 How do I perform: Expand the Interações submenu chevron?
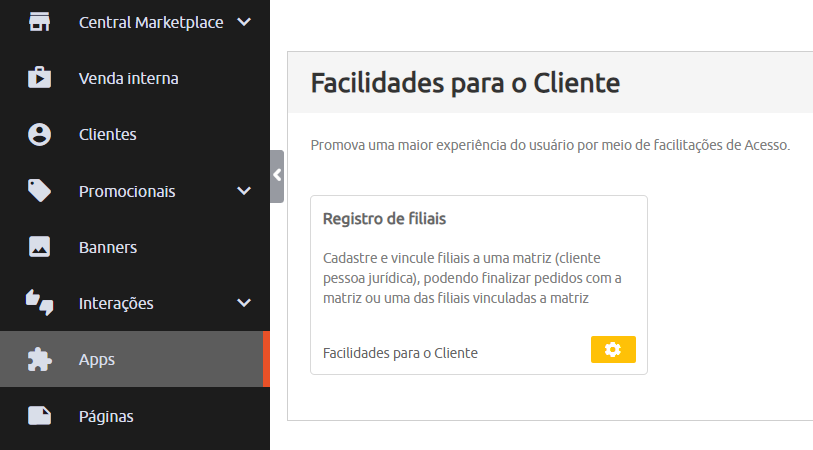244,303
